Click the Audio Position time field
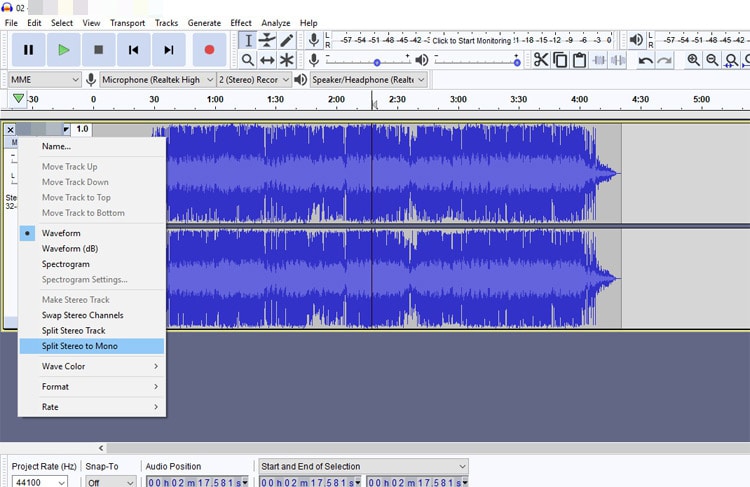Screen dimensions: 750x487 click(197, 482)
